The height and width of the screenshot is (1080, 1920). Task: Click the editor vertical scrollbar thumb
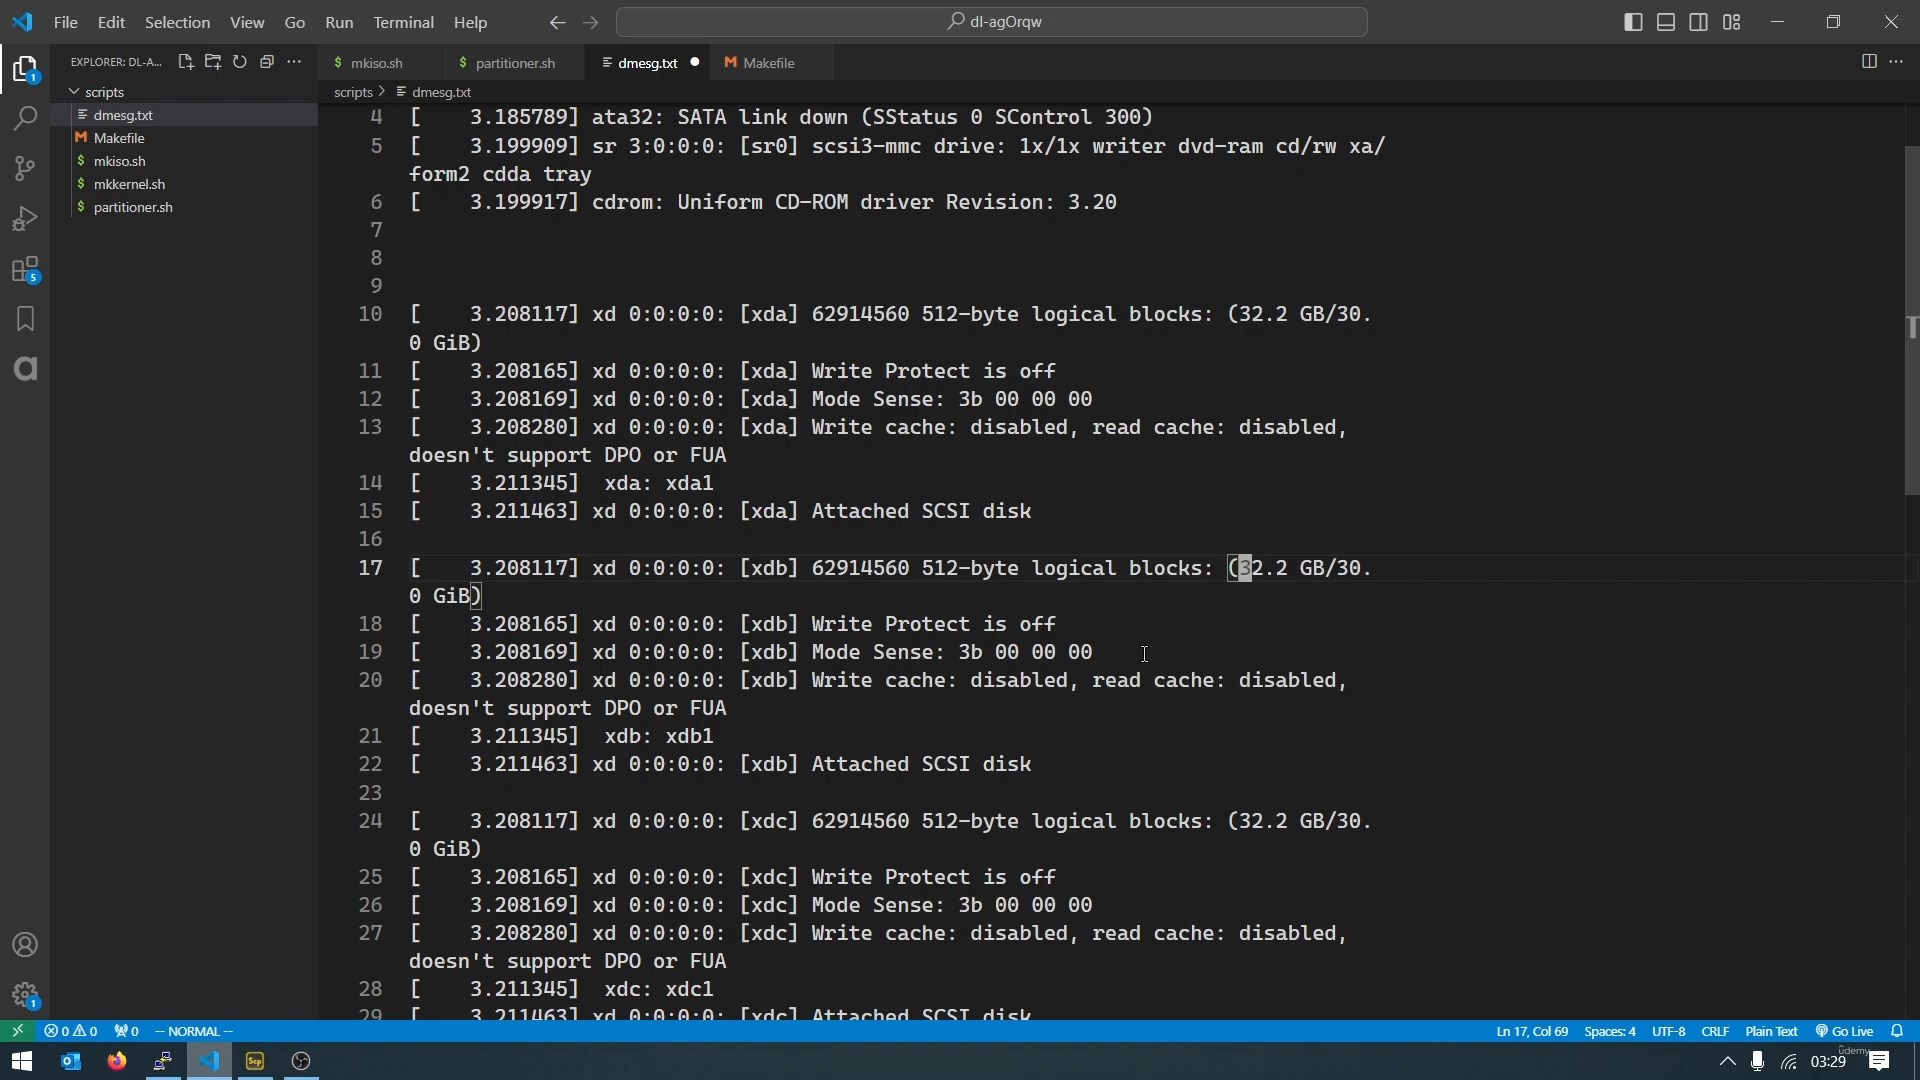click(x=1911, y=320)
